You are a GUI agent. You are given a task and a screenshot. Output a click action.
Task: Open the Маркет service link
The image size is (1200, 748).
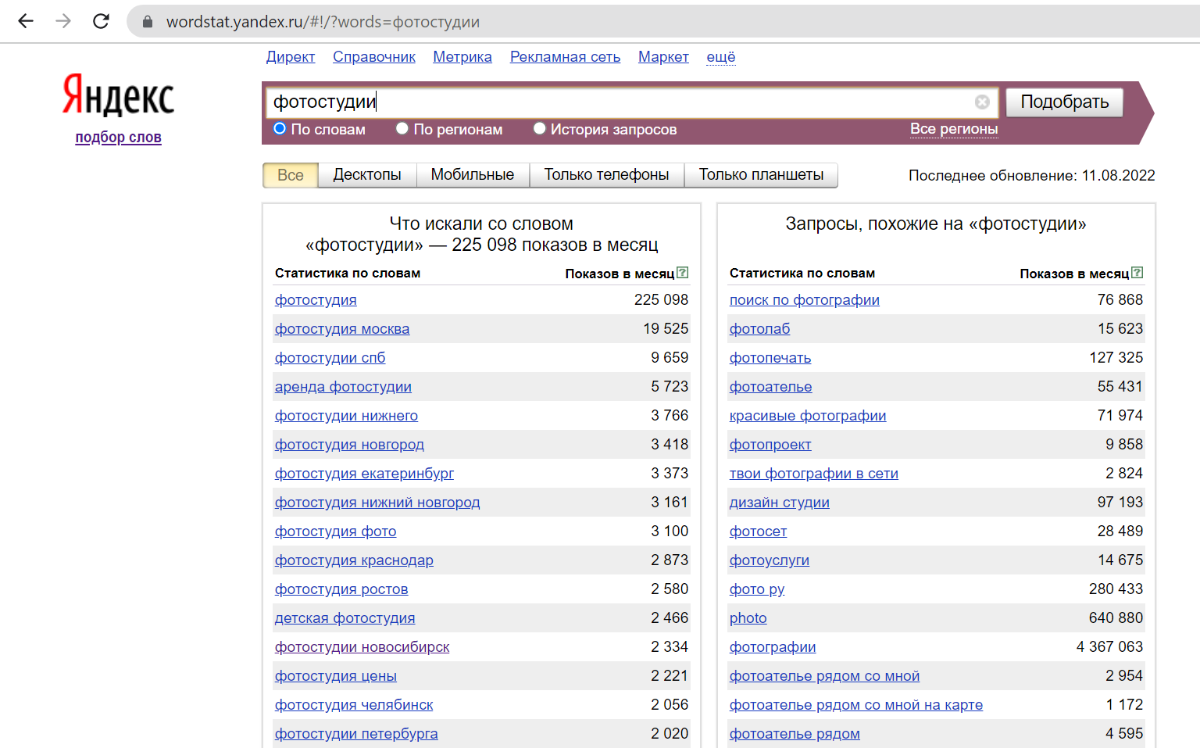click(664, 57)
